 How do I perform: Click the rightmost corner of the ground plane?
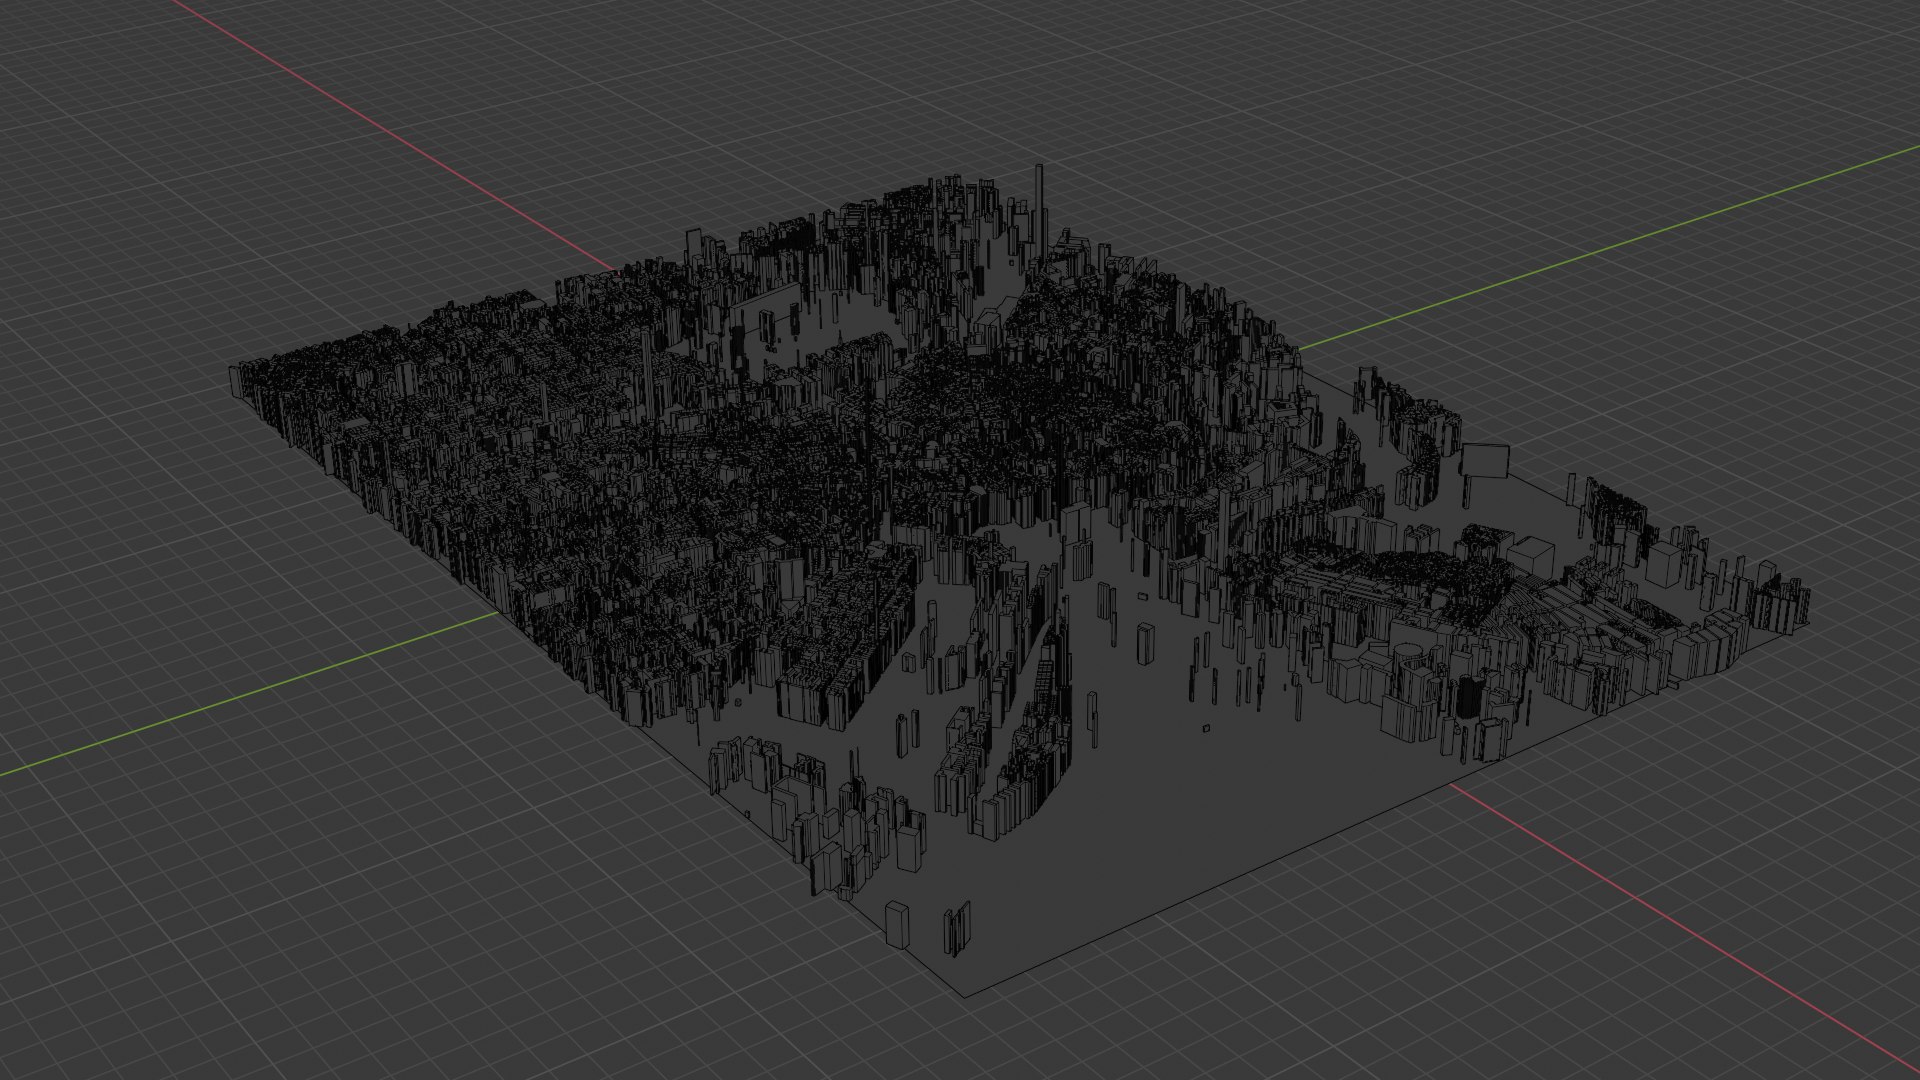[1808, 624]
